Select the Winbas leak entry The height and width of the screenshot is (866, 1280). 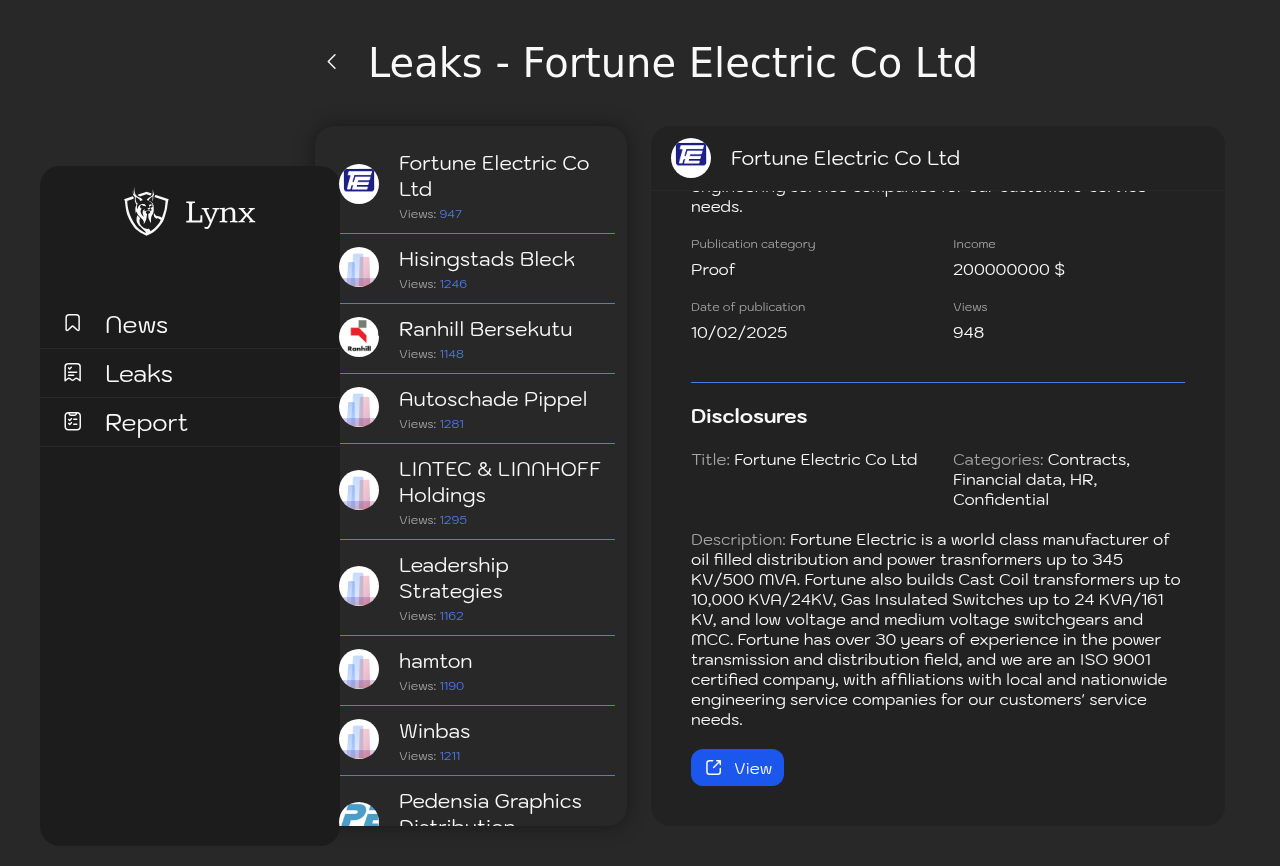(477, 741)
